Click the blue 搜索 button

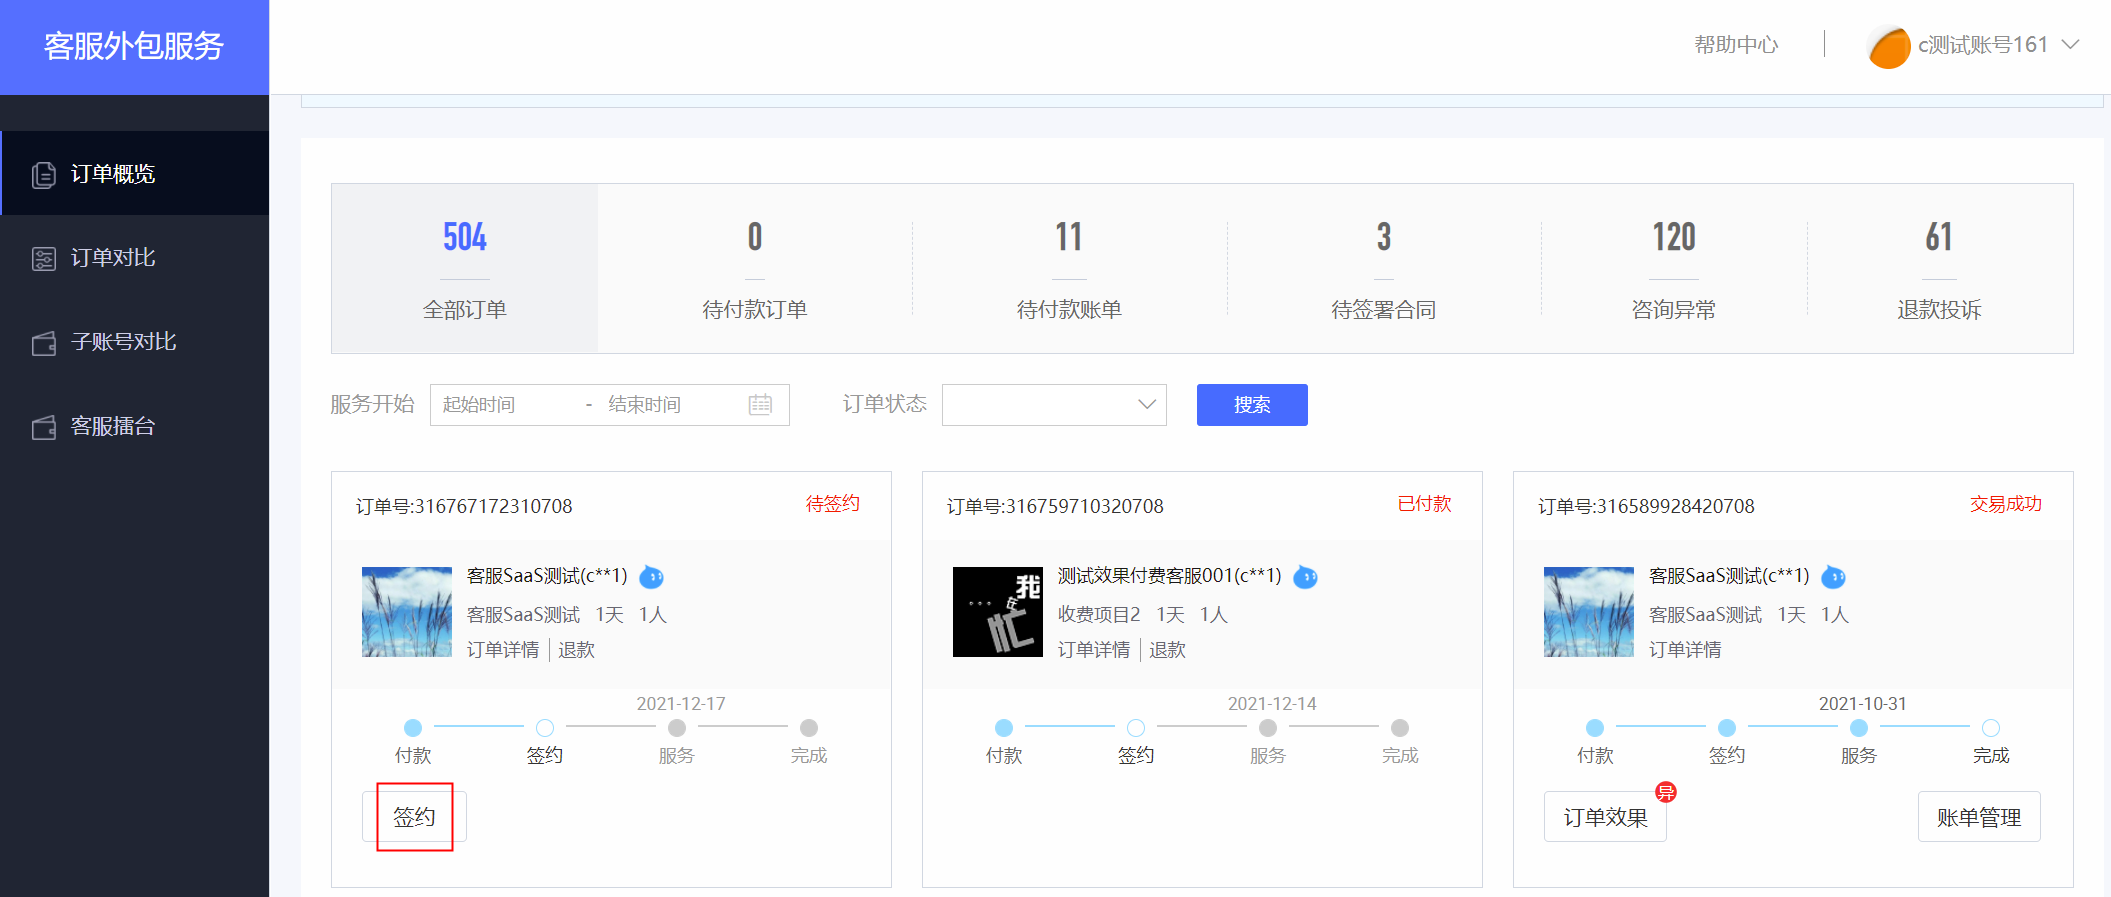click(x=1252, y=405)
